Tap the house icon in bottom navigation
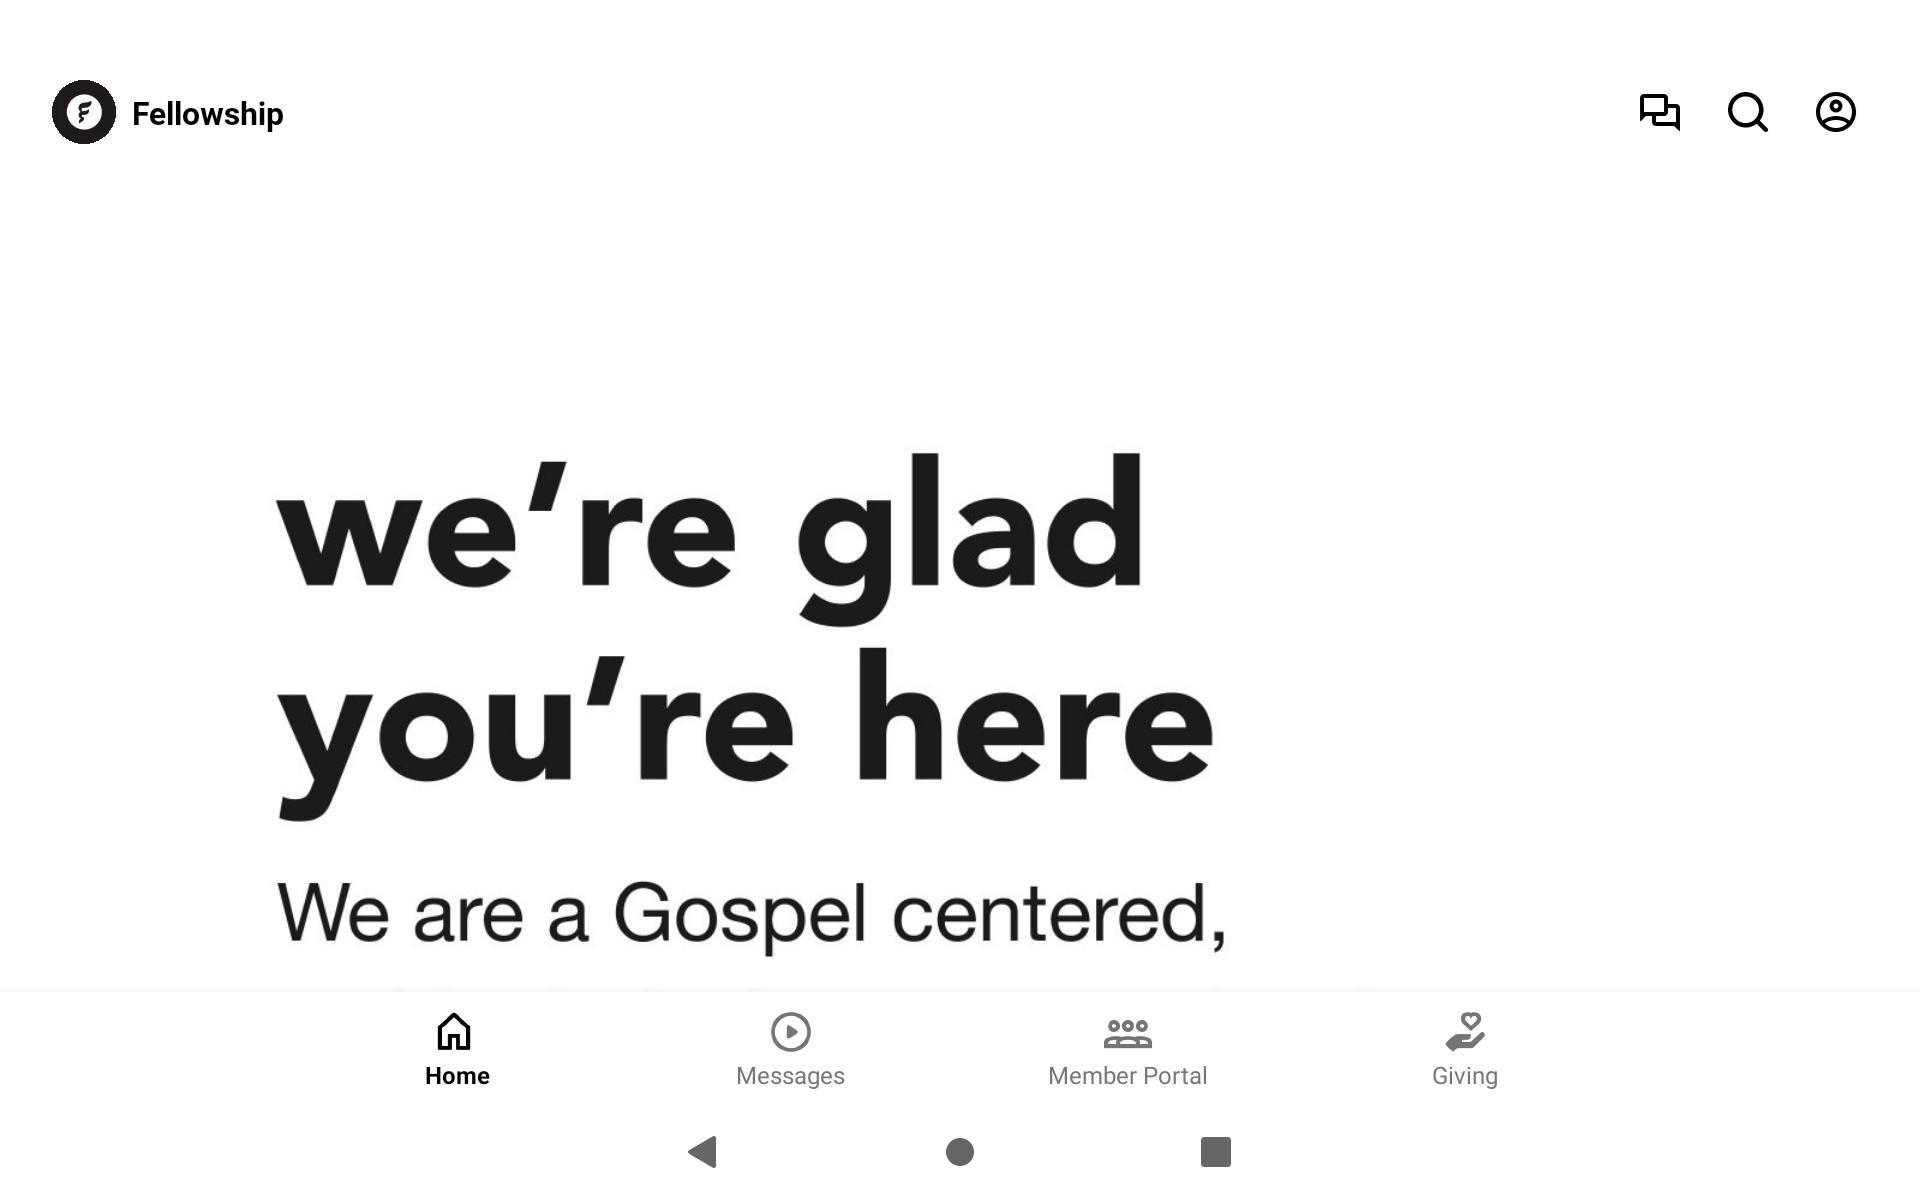This screenshot has height=1200, width=1920. [454, 1031]
